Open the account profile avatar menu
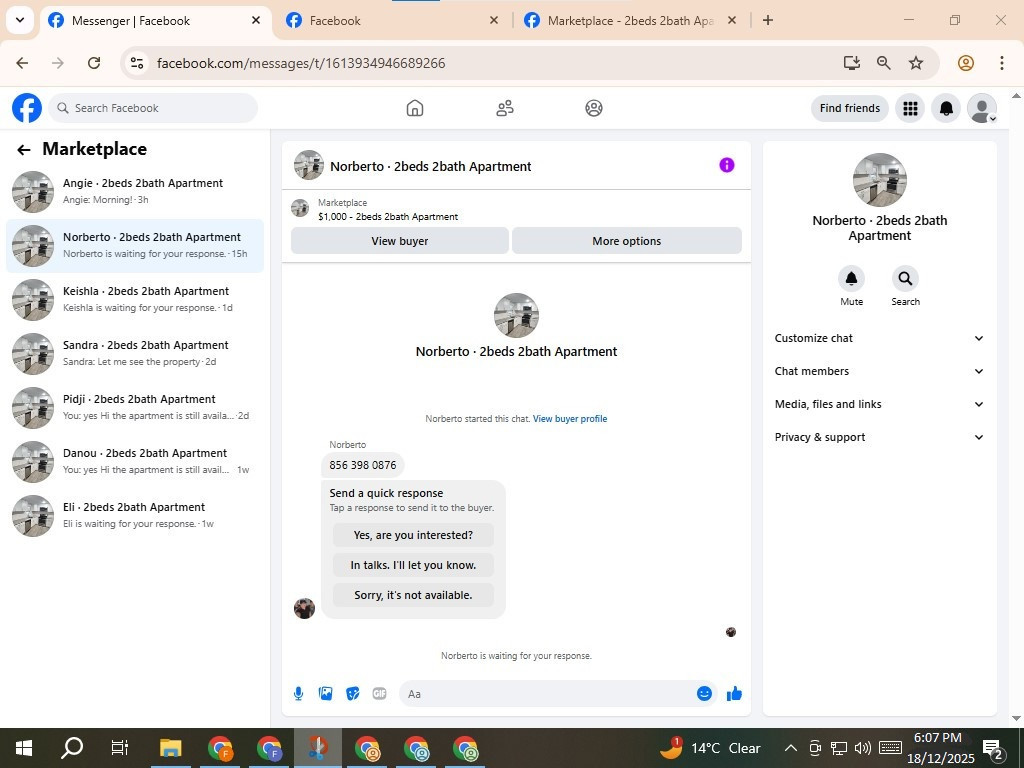 (982, 108)
